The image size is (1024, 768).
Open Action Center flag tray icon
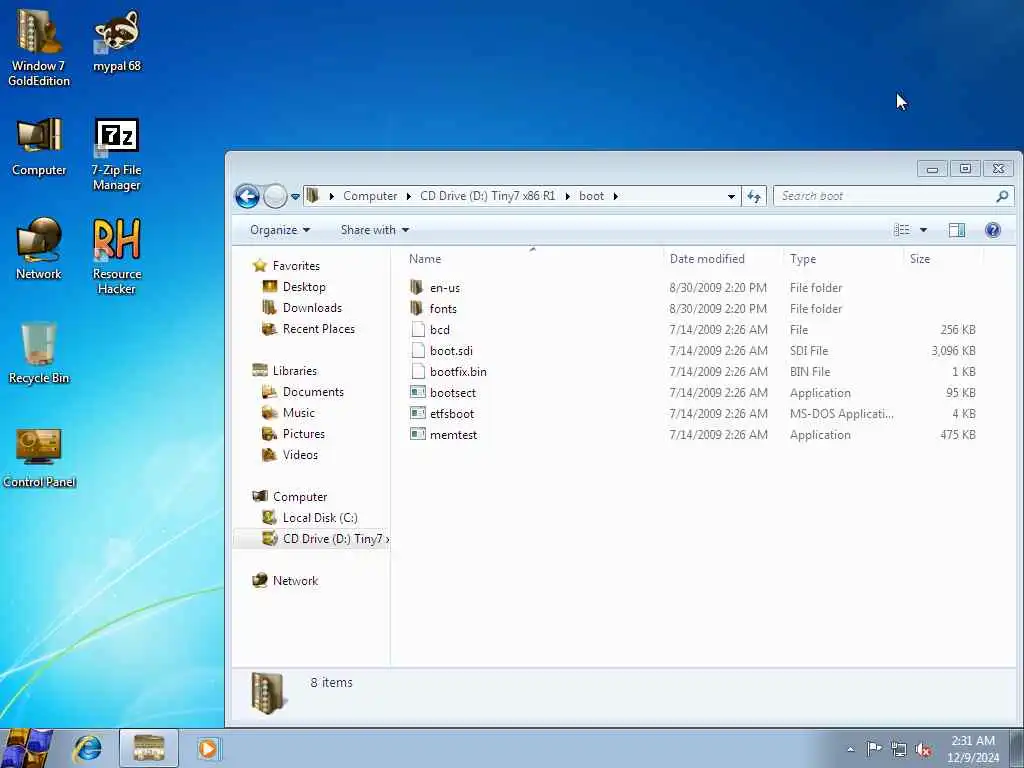(874, 749)
